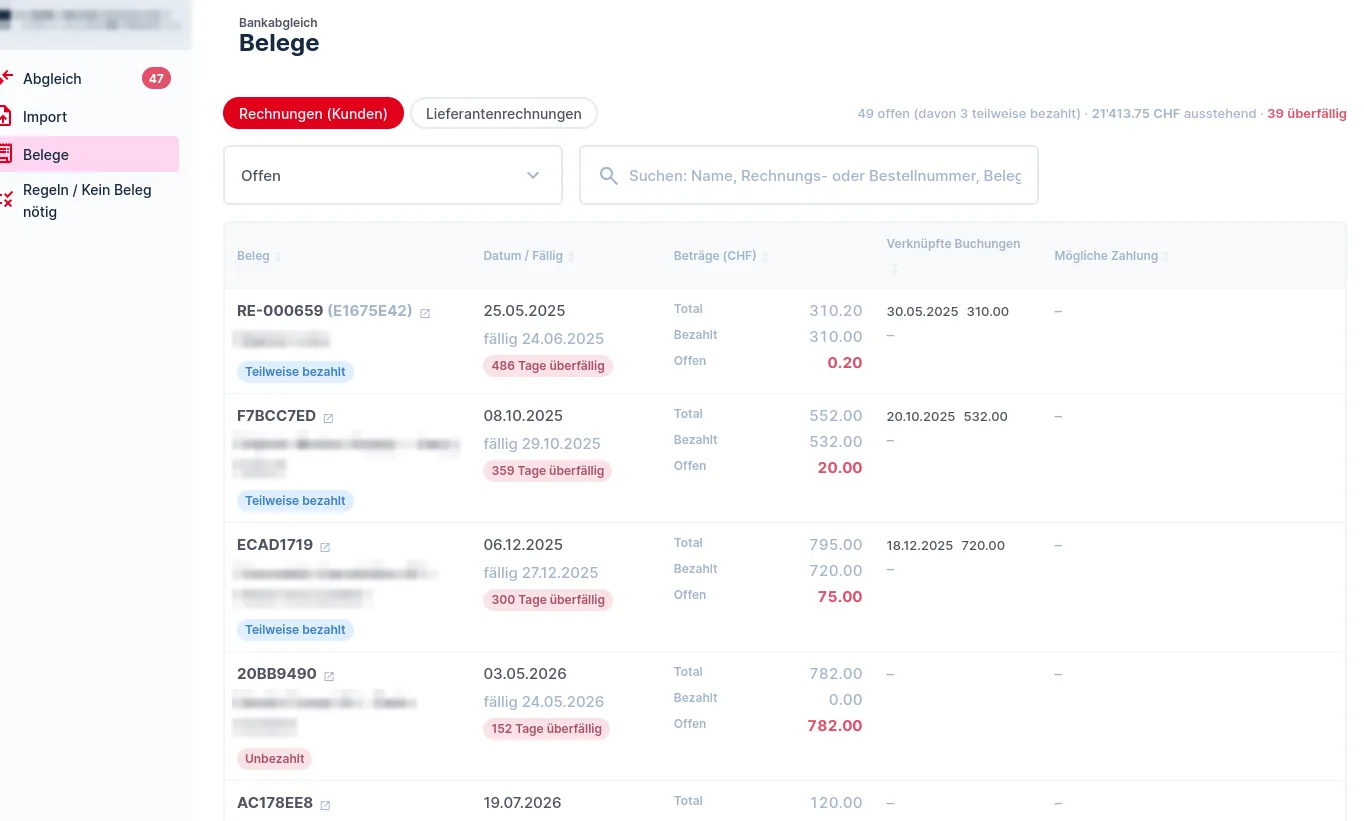The height and width of the screenshot is (821, 1364).
Task: Sort by the Datum / Fällig column
Action: pos(529,256)
